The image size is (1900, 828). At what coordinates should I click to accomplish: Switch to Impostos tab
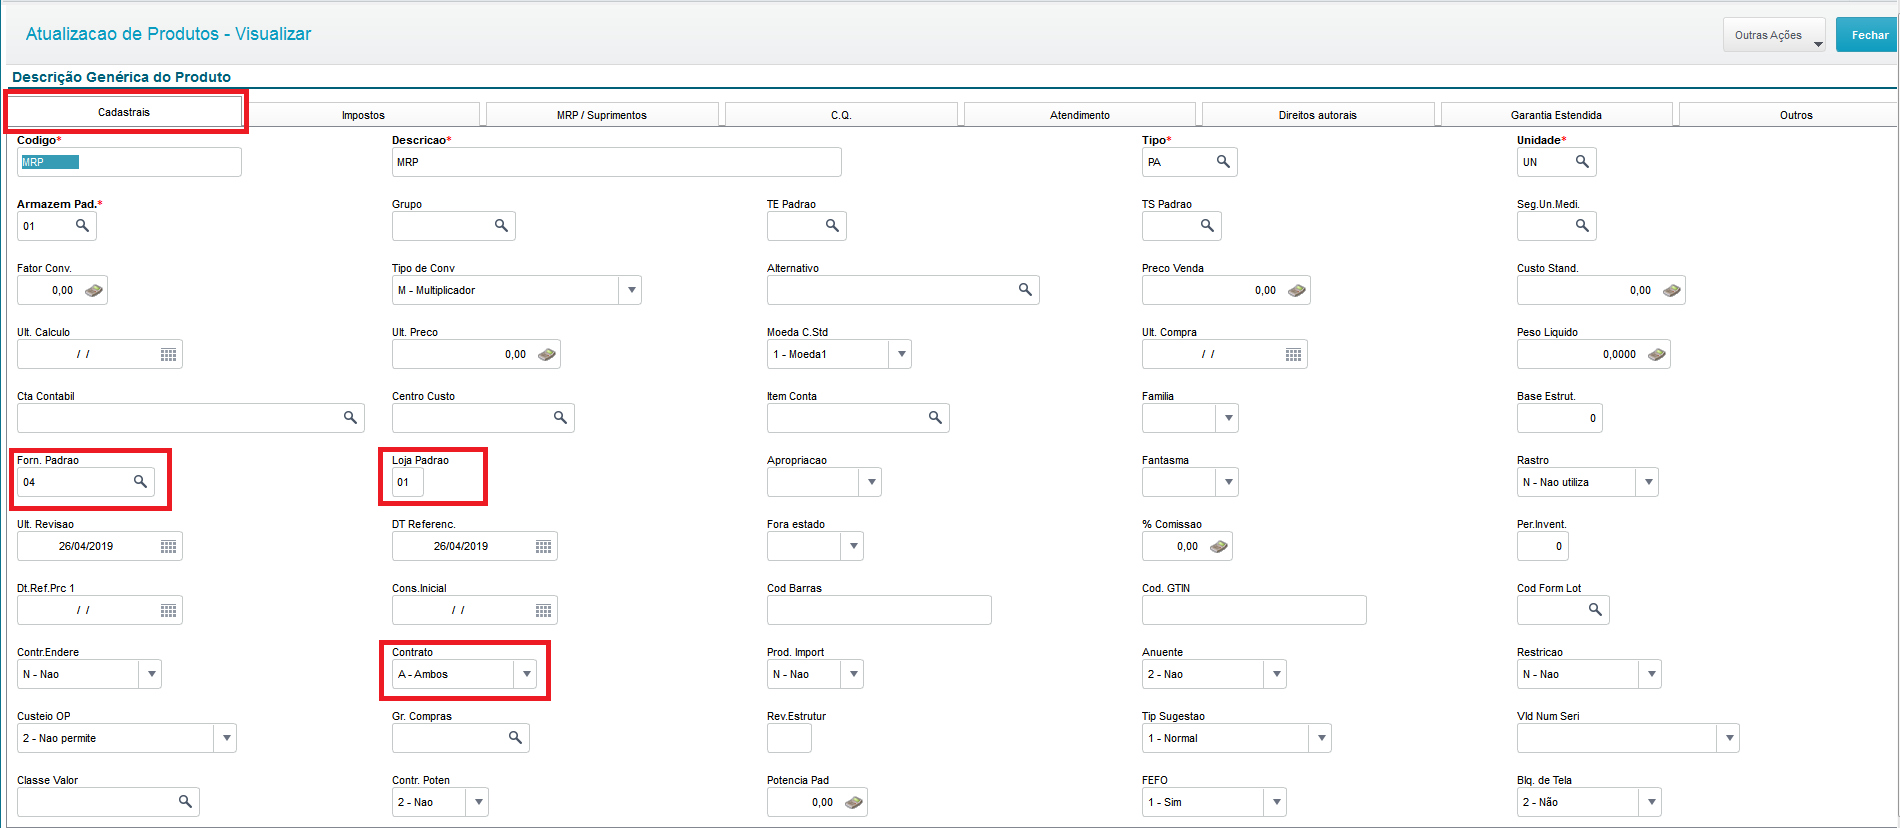click(363, 115)
